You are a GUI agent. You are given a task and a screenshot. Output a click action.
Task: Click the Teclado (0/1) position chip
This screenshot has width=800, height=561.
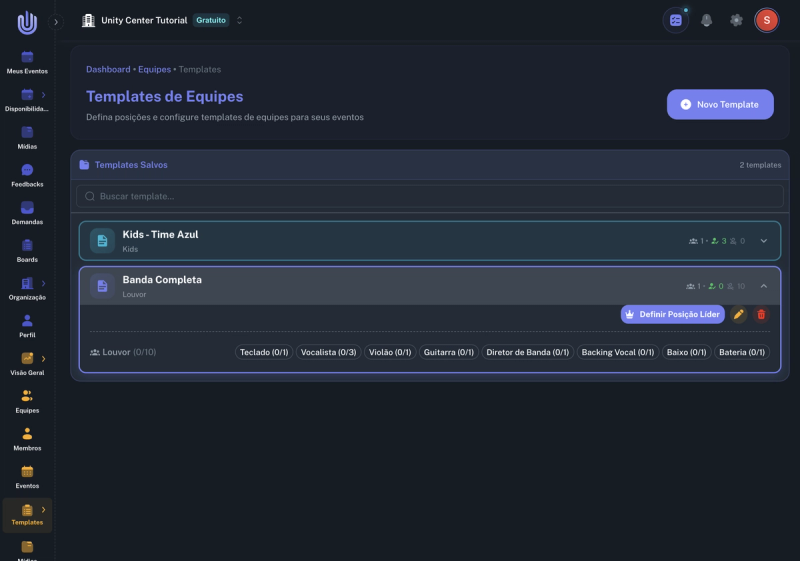pos(264,352)
